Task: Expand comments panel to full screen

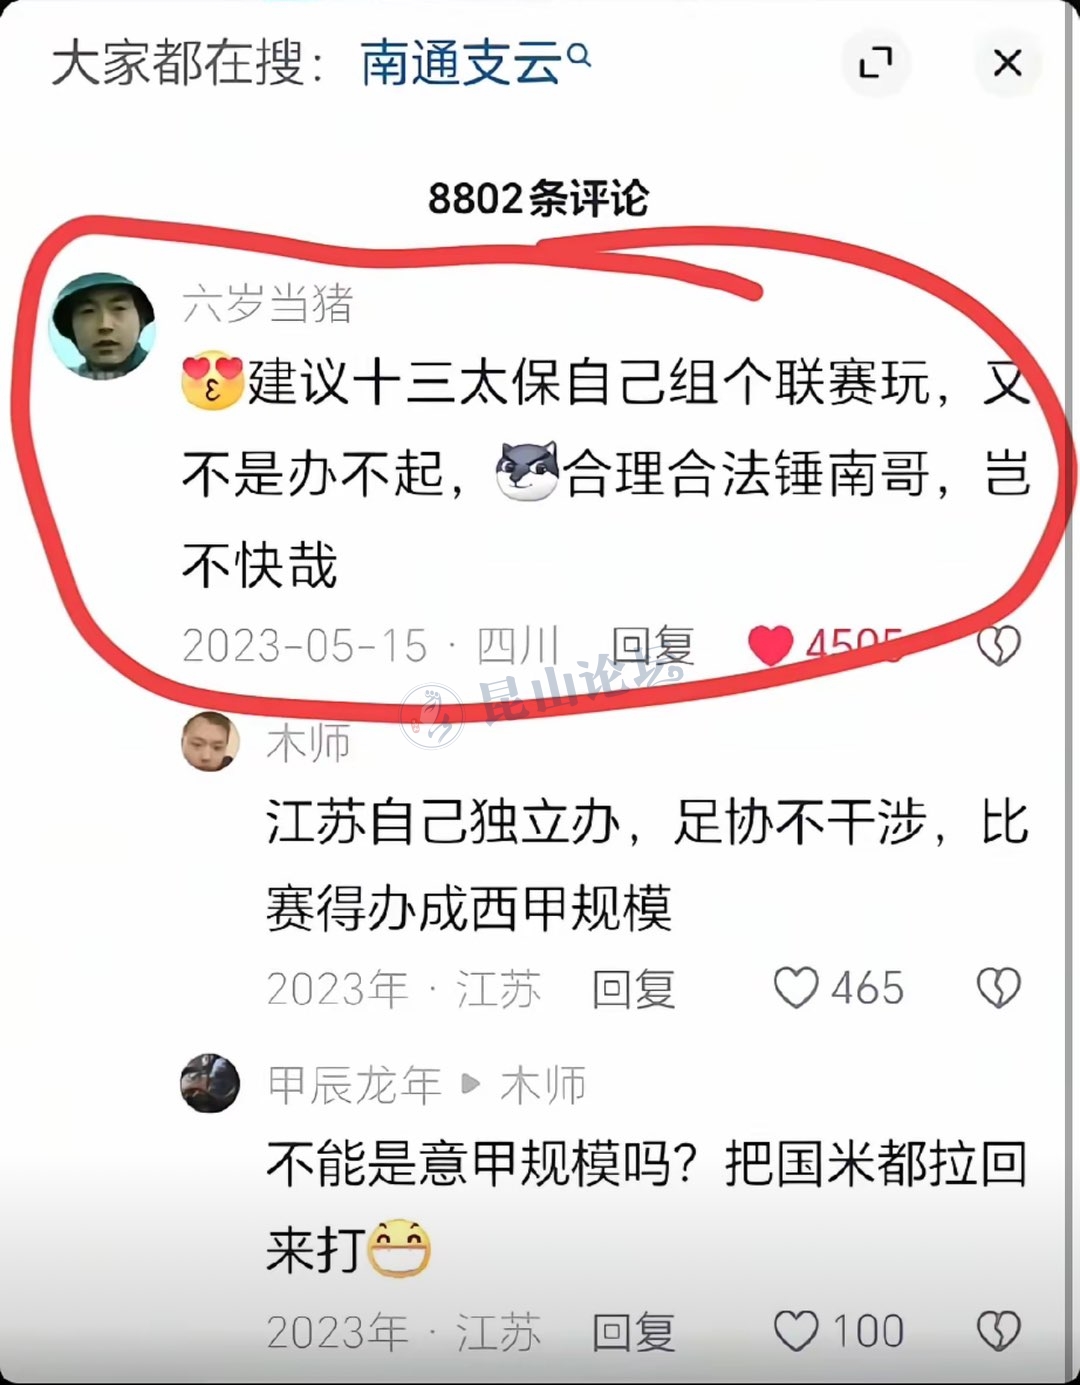Action: 876,63
